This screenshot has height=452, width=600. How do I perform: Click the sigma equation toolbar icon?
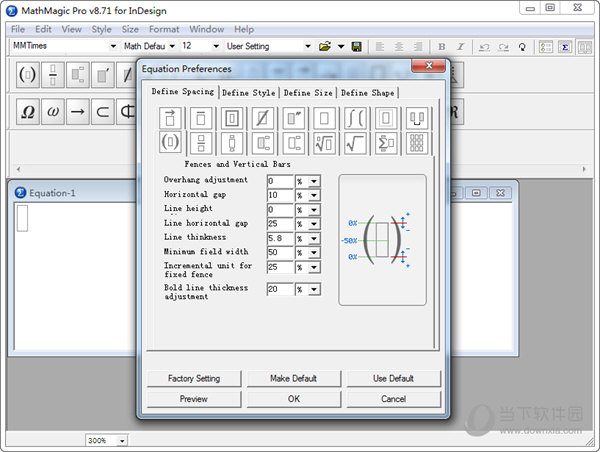pos(565,47)
